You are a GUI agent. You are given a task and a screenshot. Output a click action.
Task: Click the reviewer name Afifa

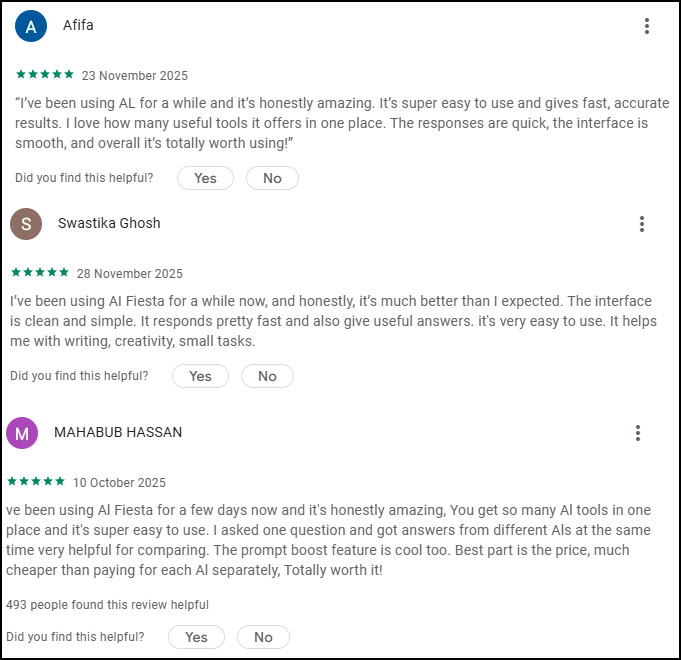point(78,25)
